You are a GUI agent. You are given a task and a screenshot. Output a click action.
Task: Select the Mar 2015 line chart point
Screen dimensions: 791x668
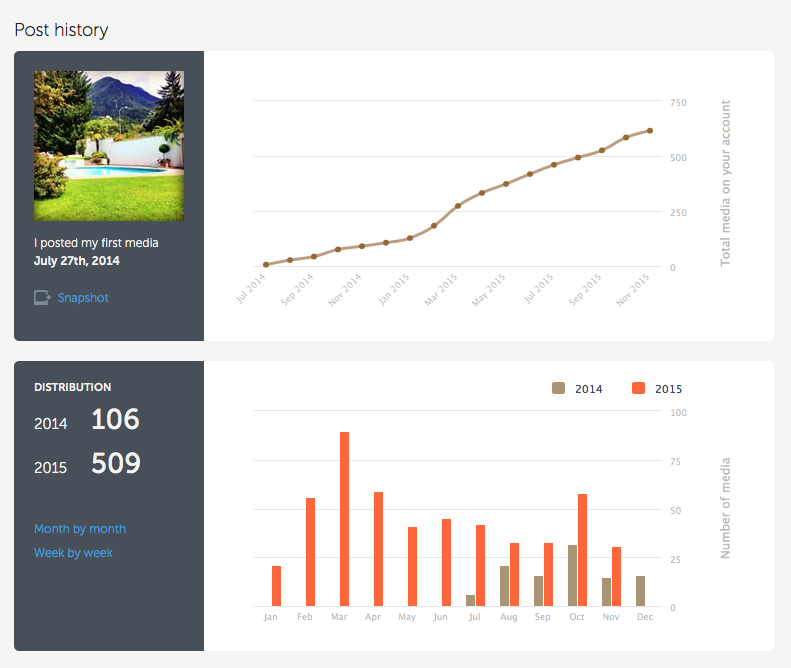458,206
